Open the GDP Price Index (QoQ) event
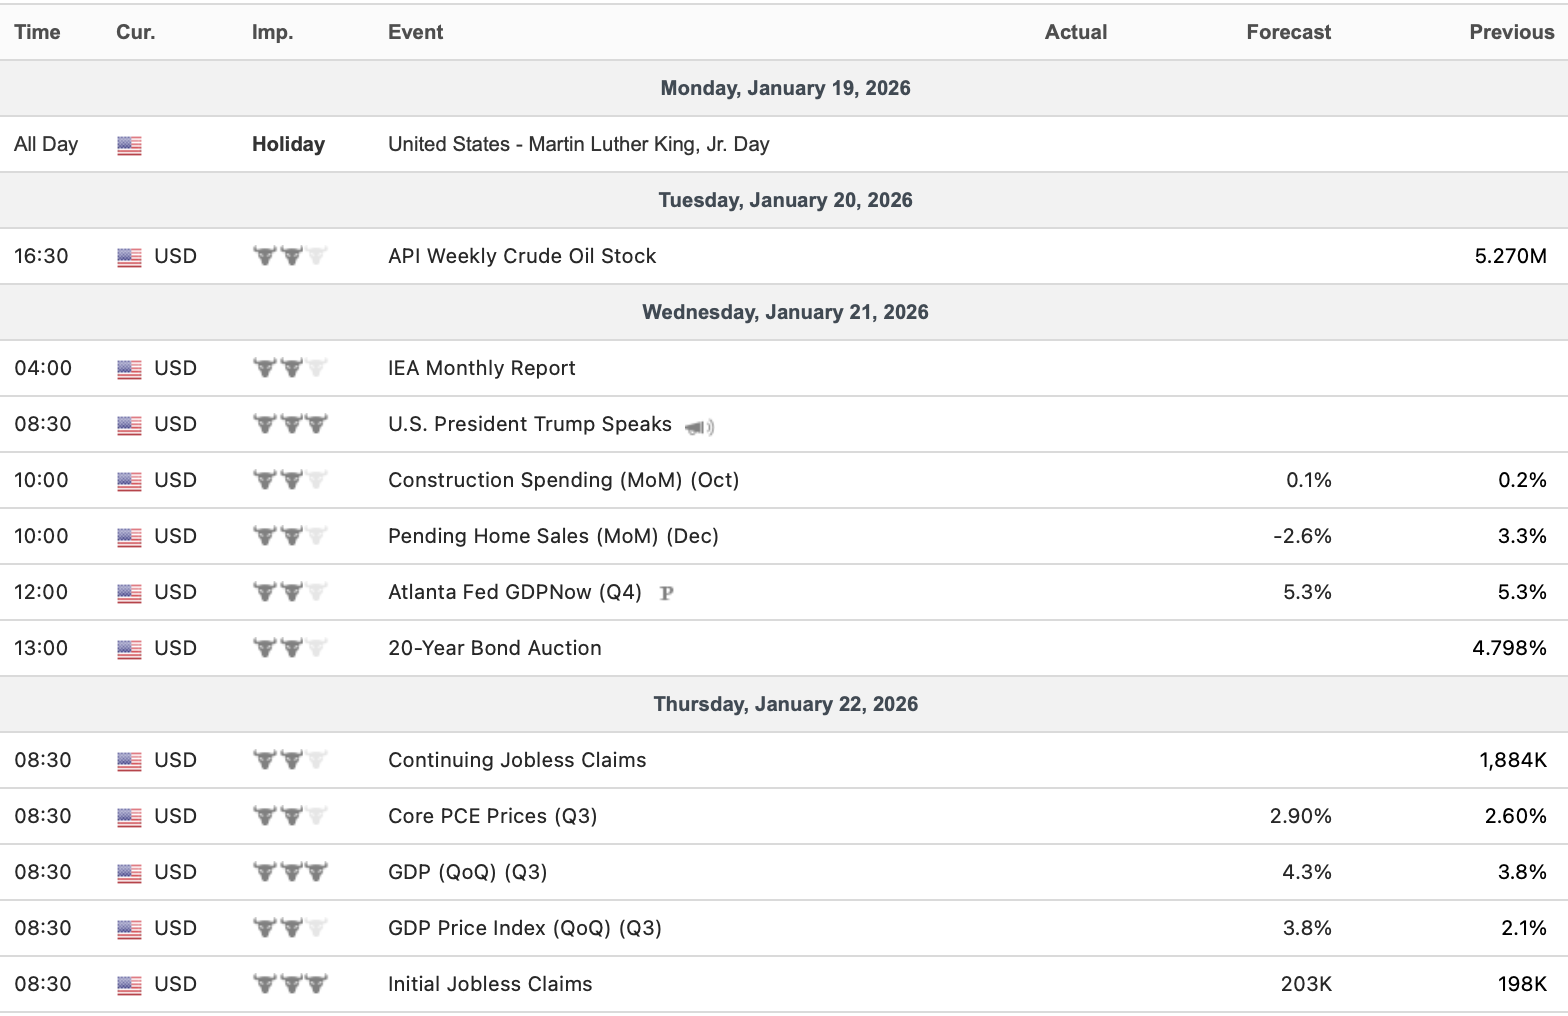This screenshot has height=1016, width=1568. pyautogui.click(x=524, y=928)
